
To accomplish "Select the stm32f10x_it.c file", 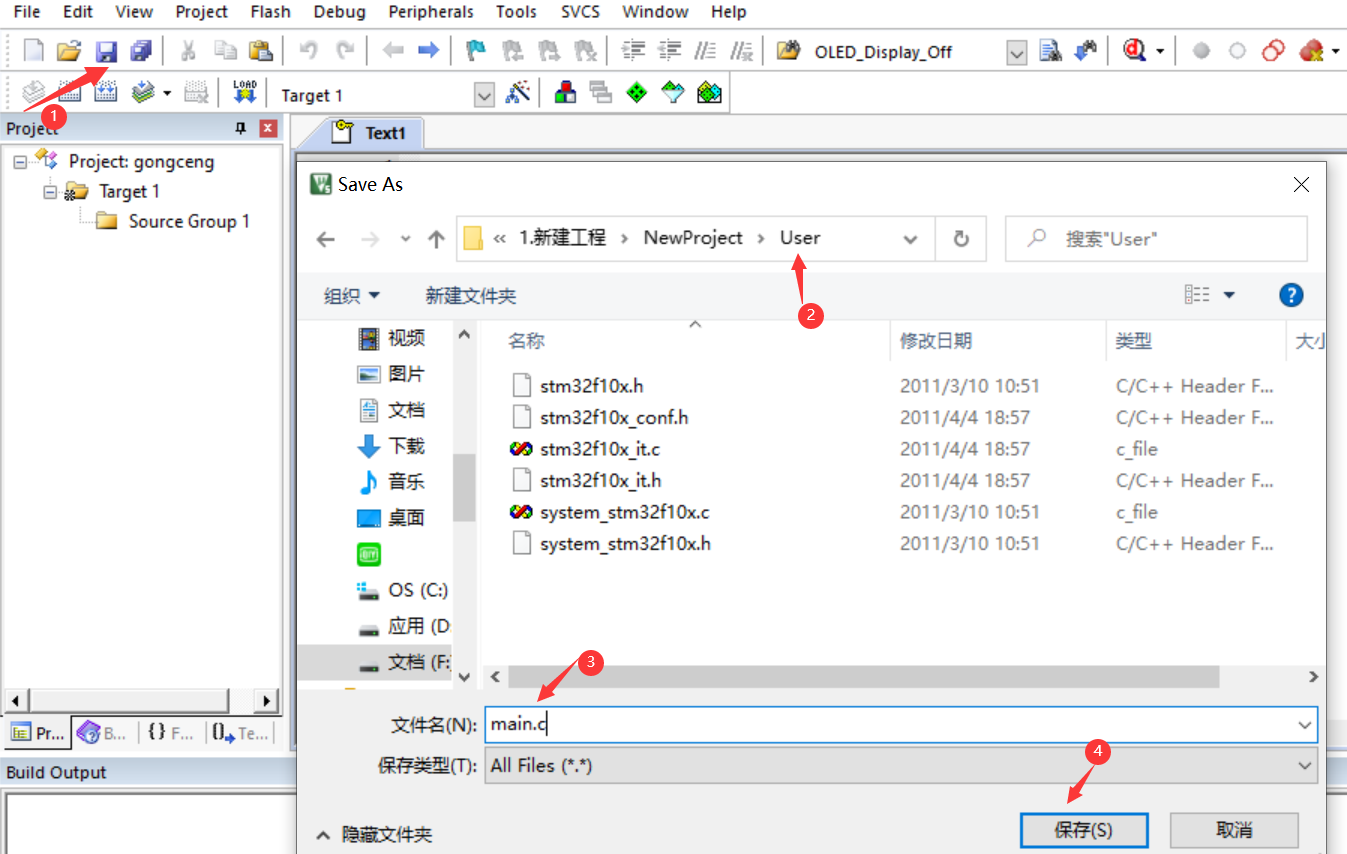I will (x=599, y=449).
